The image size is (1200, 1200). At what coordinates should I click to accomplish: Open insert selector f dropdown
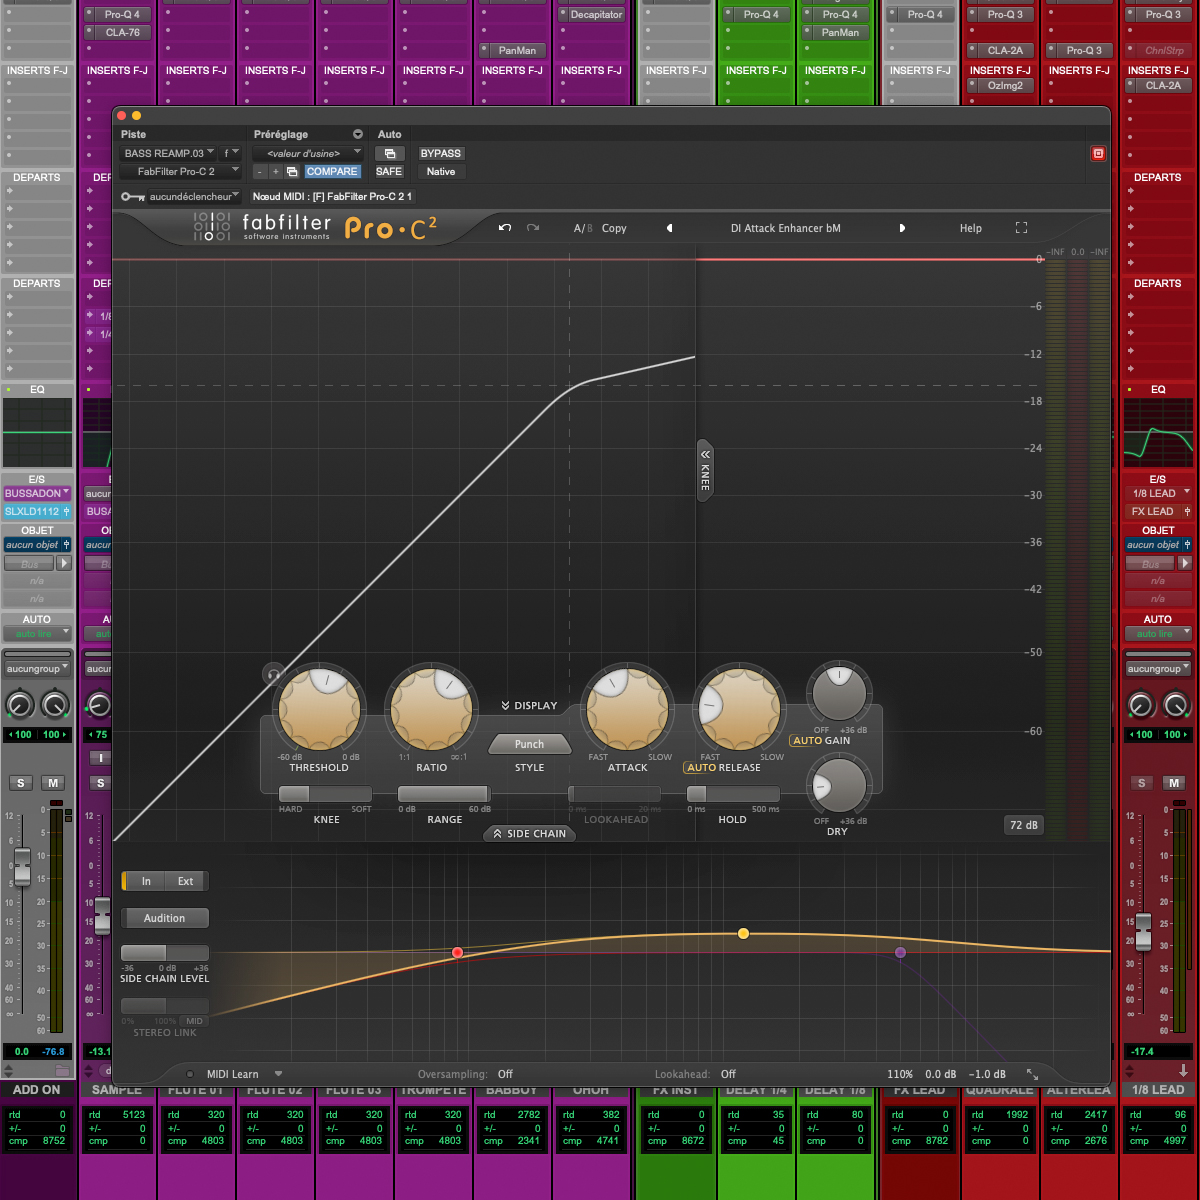coord(230,153)
